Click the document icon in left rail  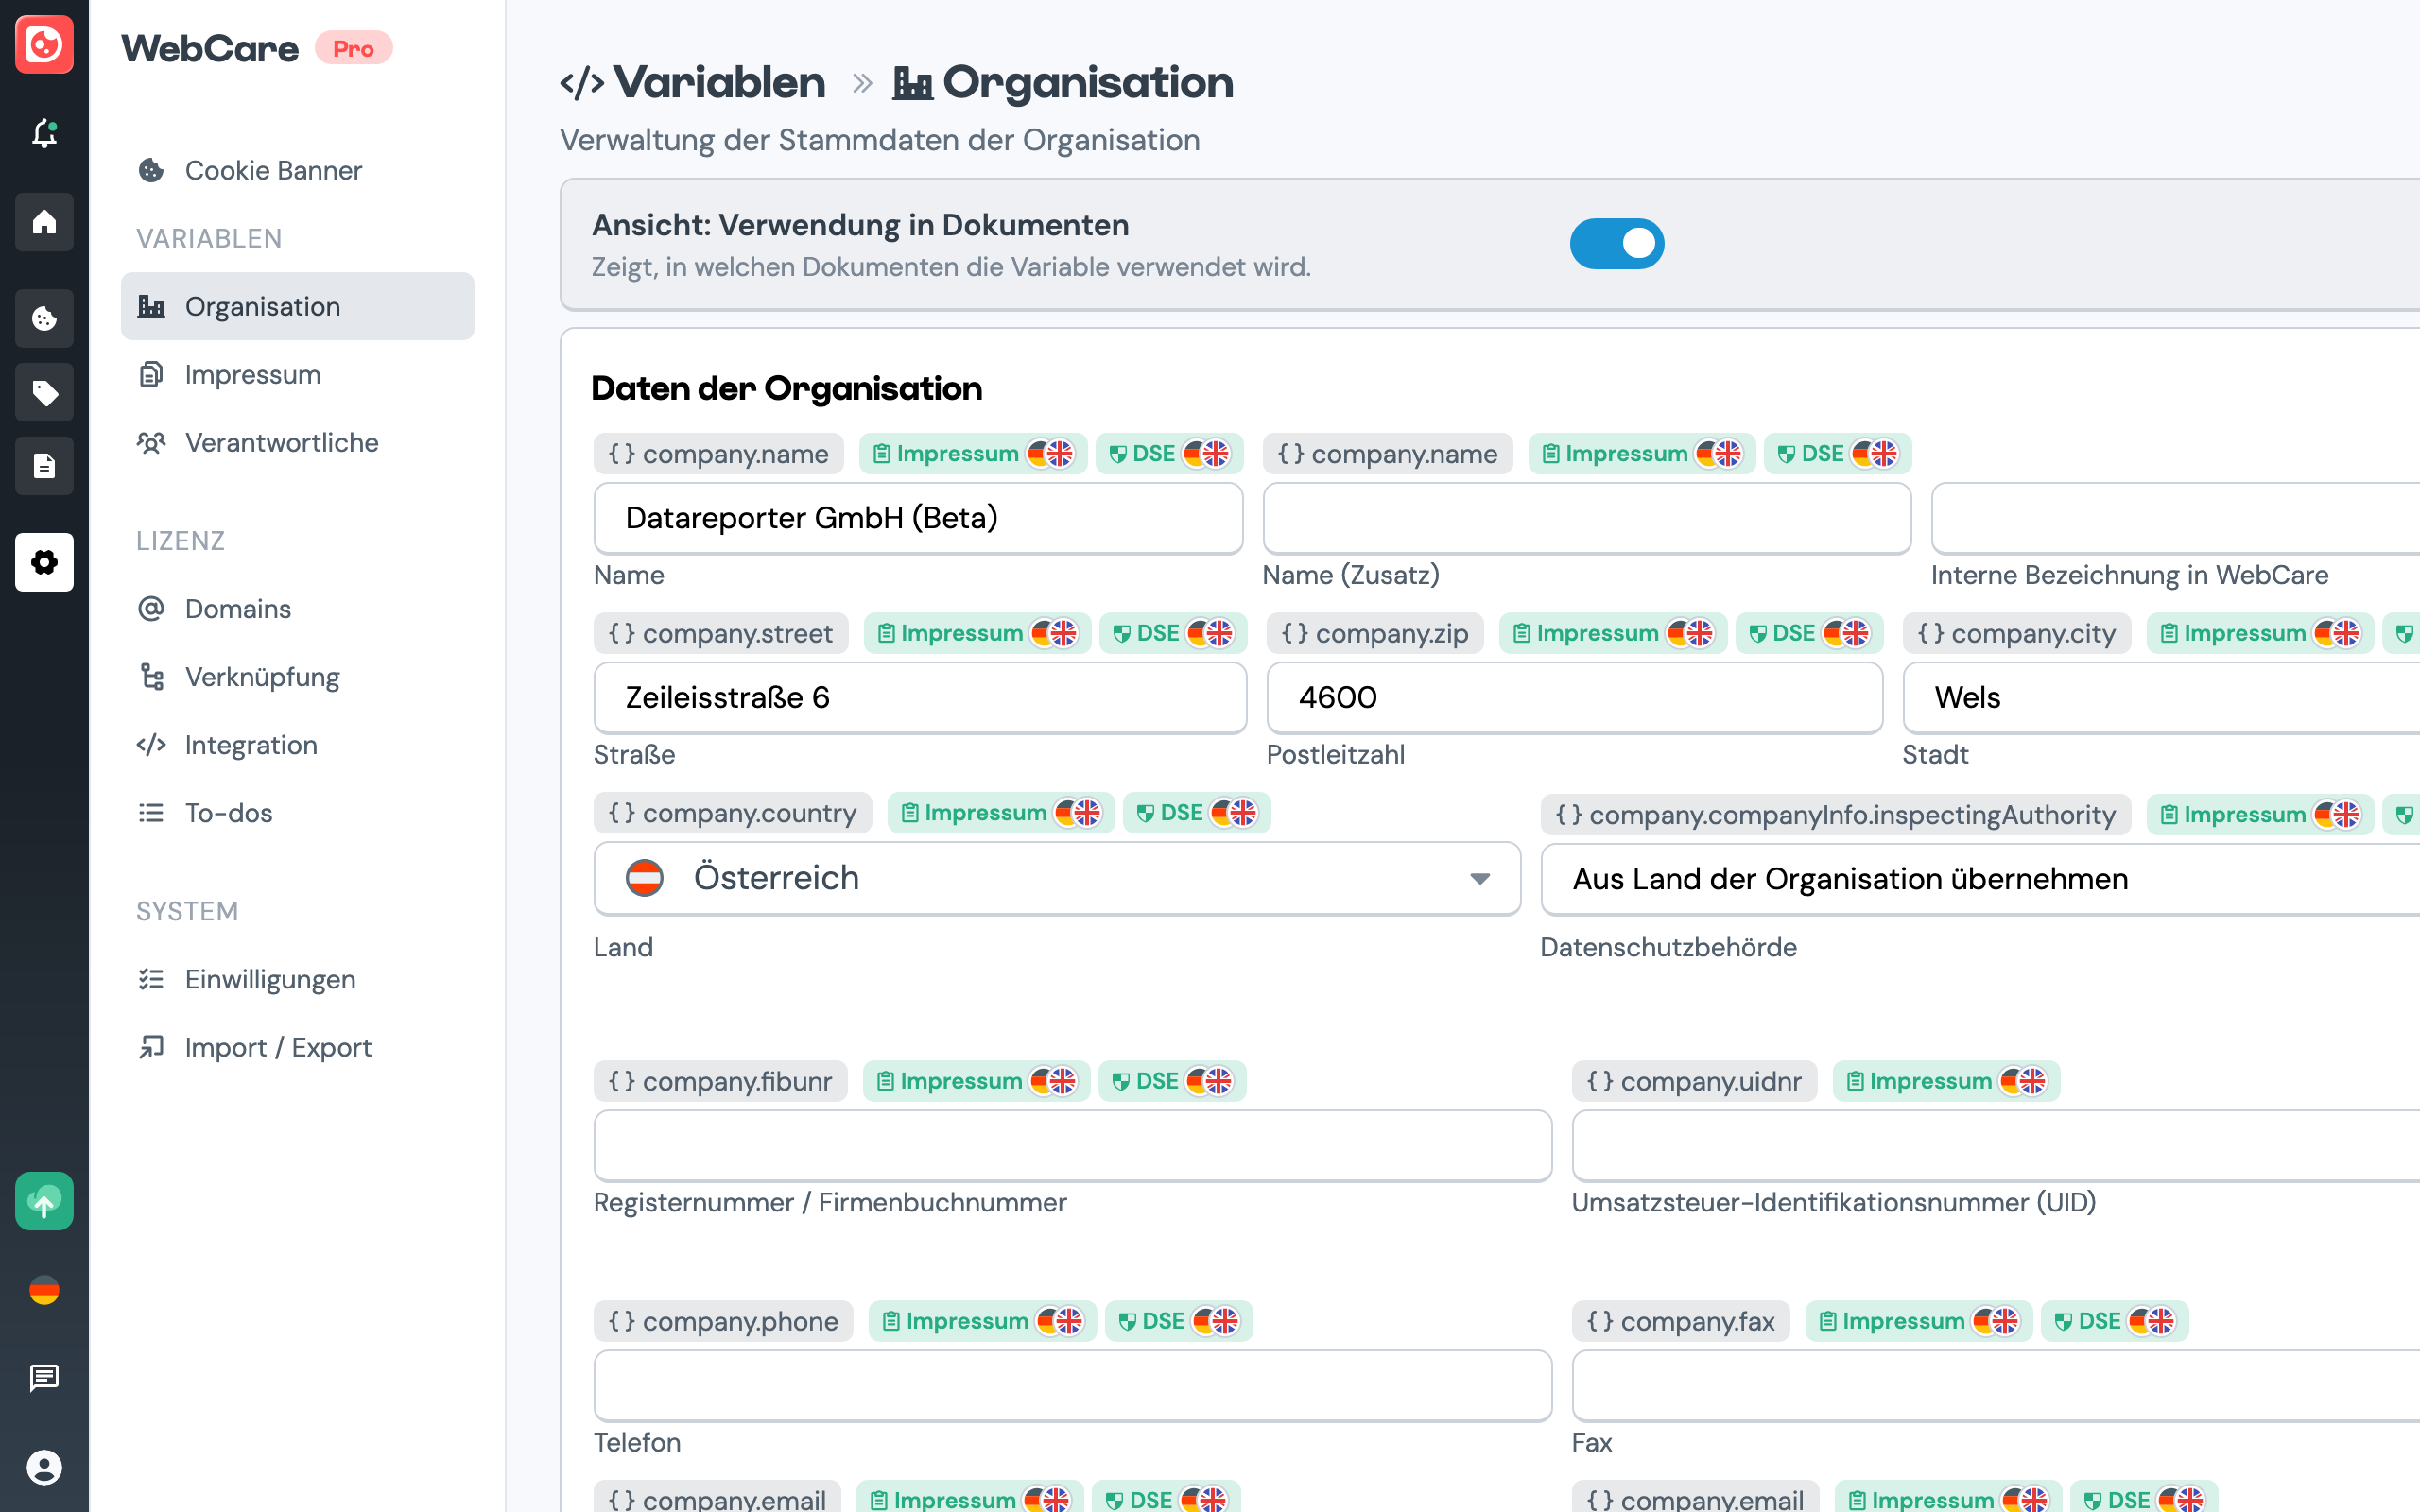pos(44,465)
